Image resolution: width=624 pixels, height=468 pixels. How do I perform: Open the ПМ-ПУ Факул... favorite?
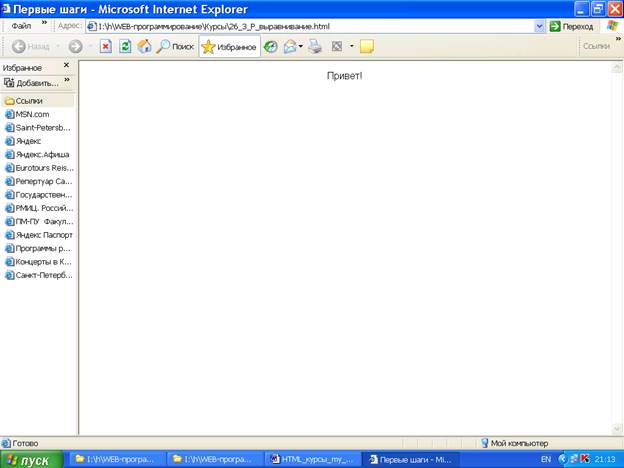click(39, 222)
